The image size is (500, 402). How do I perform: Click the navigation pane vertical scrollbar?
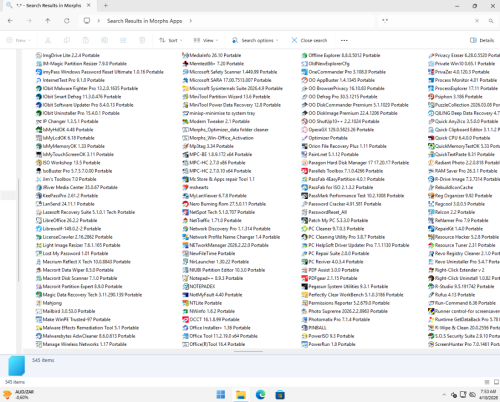[x=18, y=230]
